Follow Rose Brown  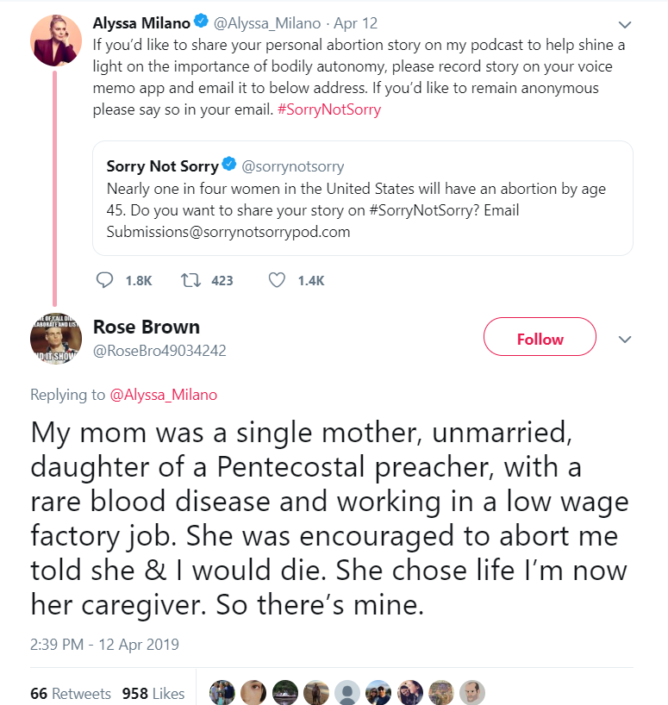tap(540, 339)
